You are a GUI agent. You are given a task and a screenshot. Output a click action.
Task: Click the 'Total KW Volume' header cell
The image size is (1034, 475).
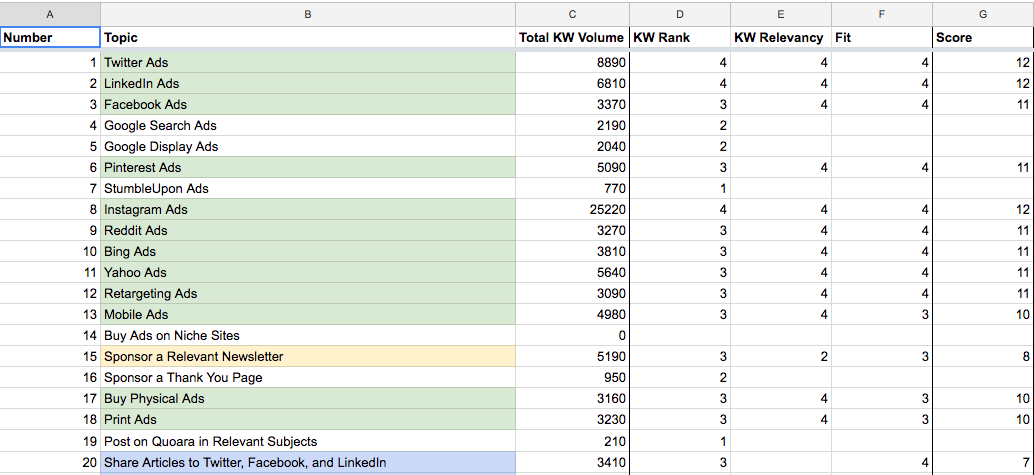572,38
